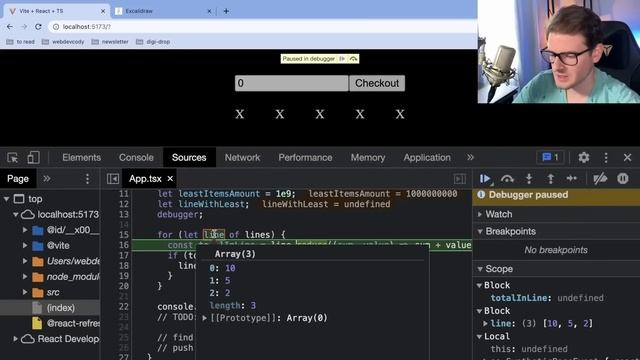This screenshot has height=360, width=640.
Task: Switch to the Console tab
Action: [x=136, y=158]
